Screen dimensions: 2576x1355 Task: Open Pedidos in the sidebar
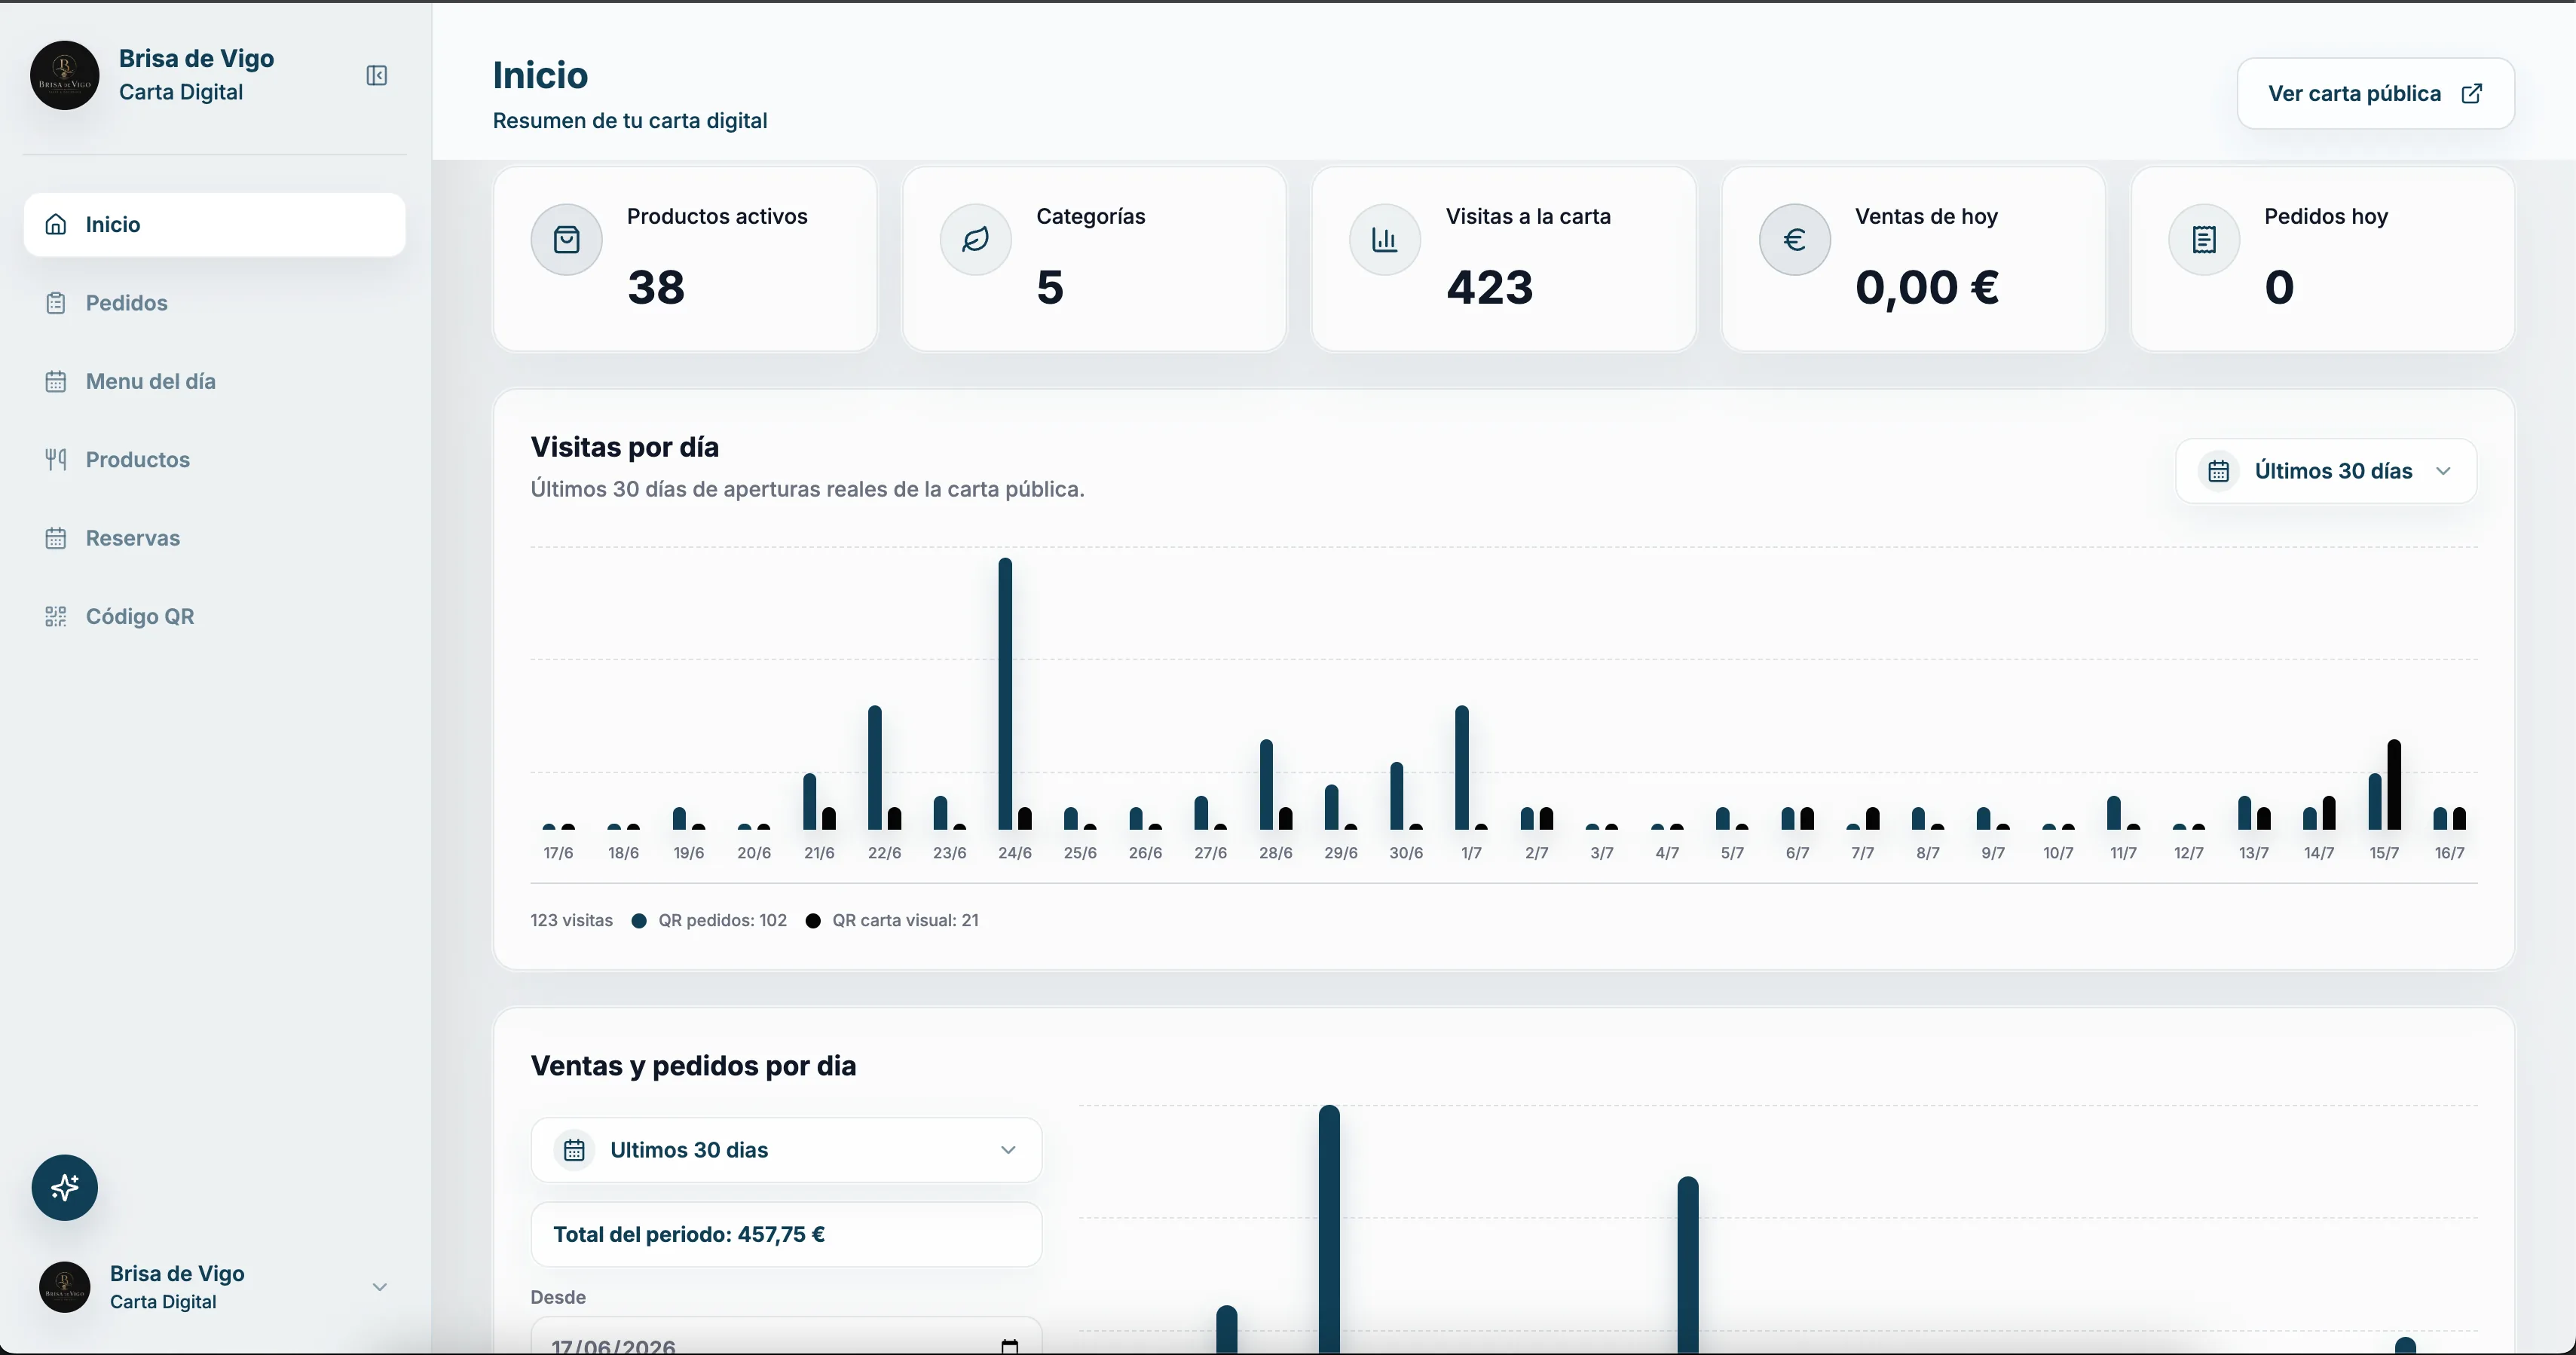pos(215,303)
